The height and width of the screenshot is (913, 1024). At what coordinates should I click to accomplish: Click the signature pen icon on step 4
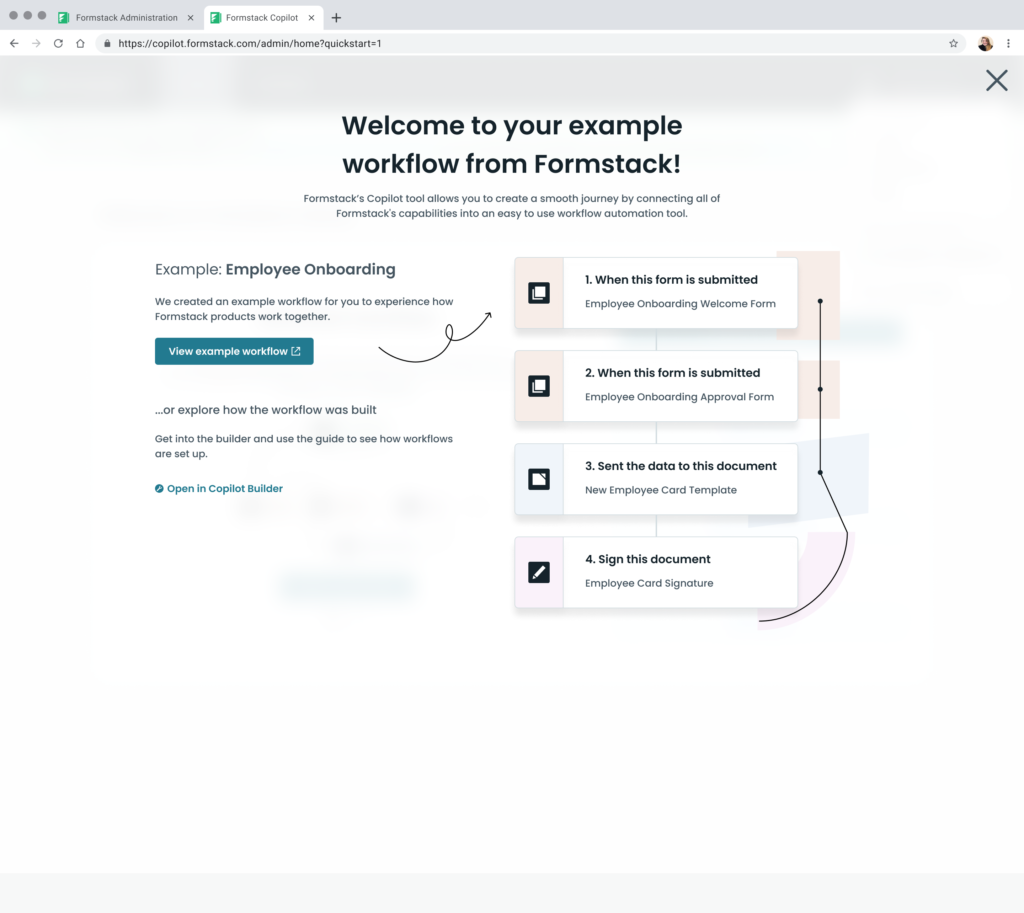[x=539, y=572]
